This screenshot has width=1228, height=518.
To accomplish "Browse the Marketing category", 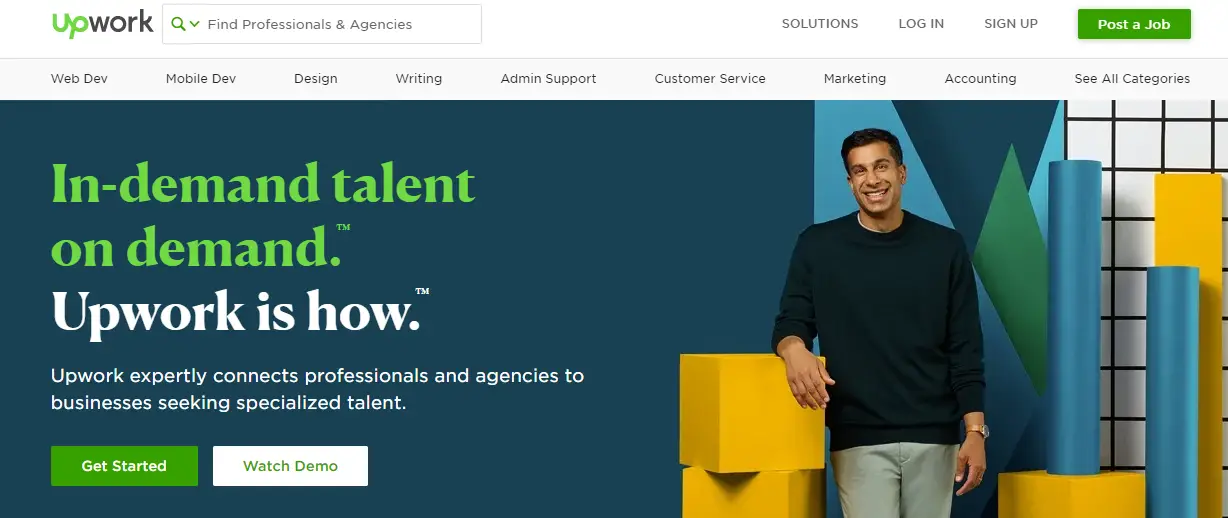I will 855,79.
